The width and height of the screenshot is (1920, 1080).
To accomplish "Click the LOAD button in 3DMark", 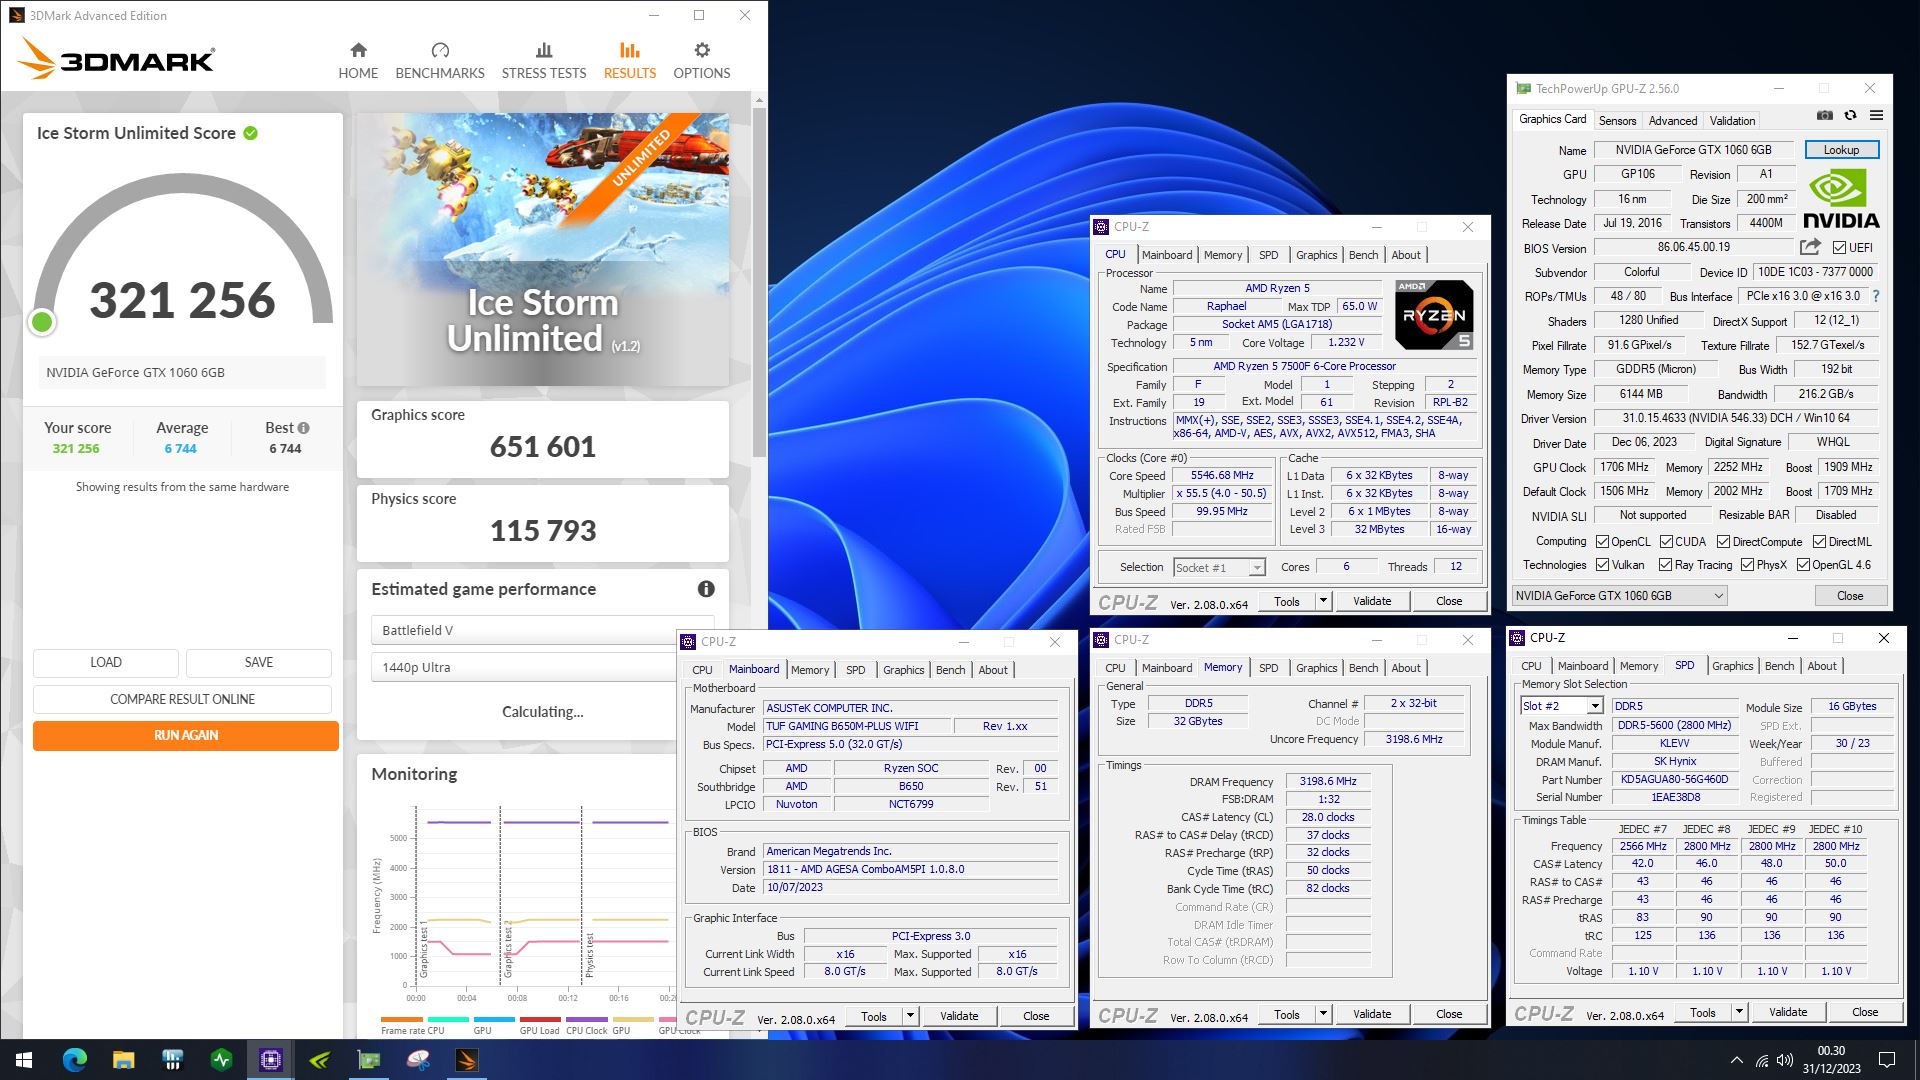I will click(106, 662).
